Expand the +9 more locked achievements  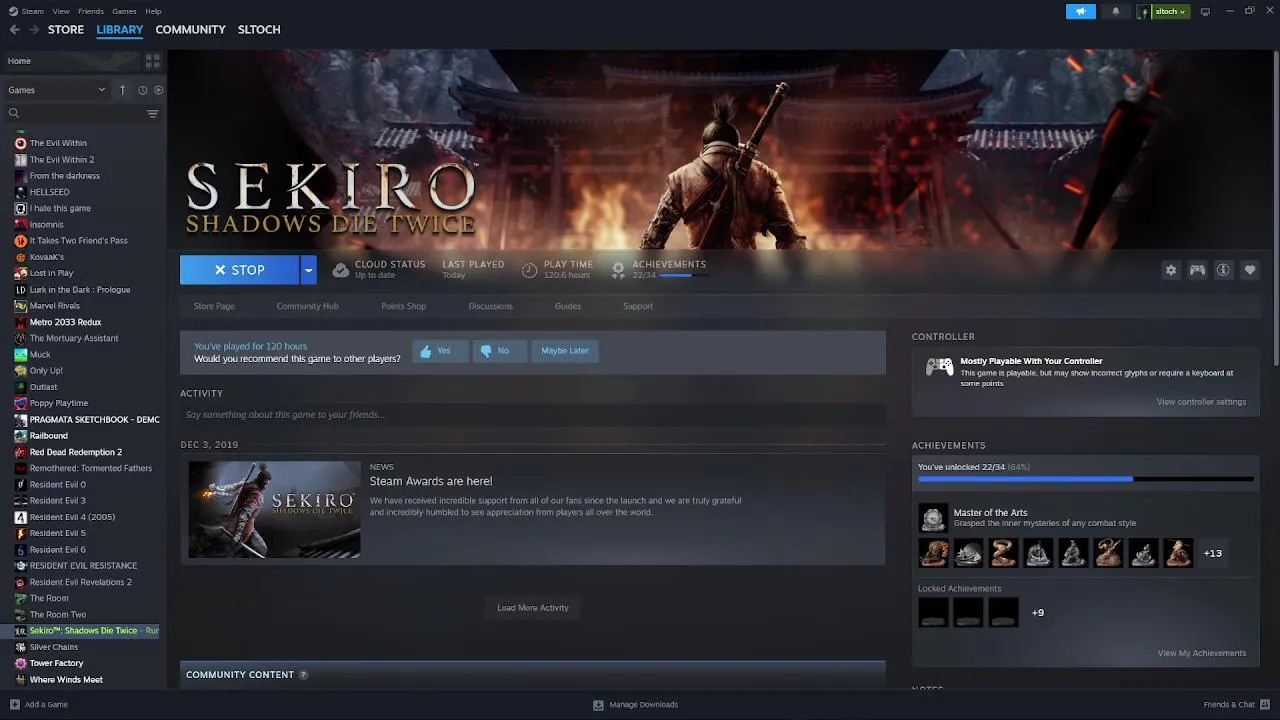1037,613
